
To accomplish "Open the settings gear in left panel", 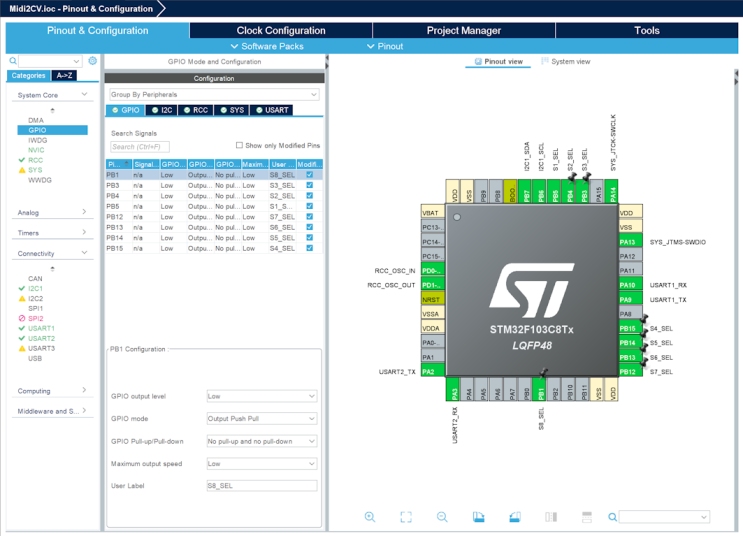I will point(93,61).
